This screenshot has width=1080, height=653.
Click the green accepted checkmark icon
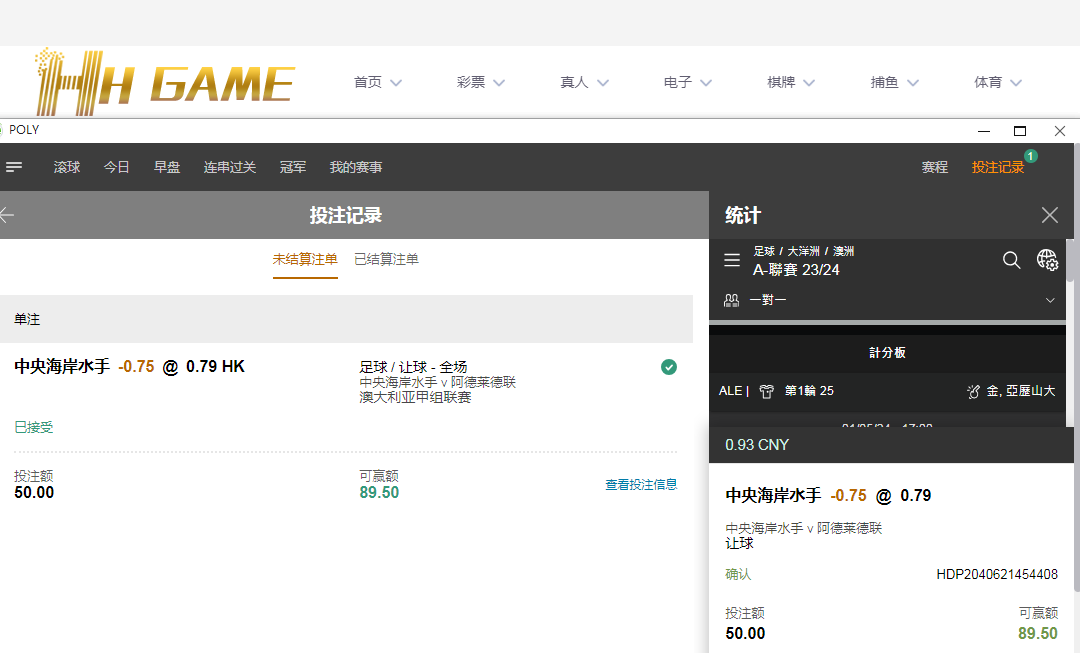(669, 367)
